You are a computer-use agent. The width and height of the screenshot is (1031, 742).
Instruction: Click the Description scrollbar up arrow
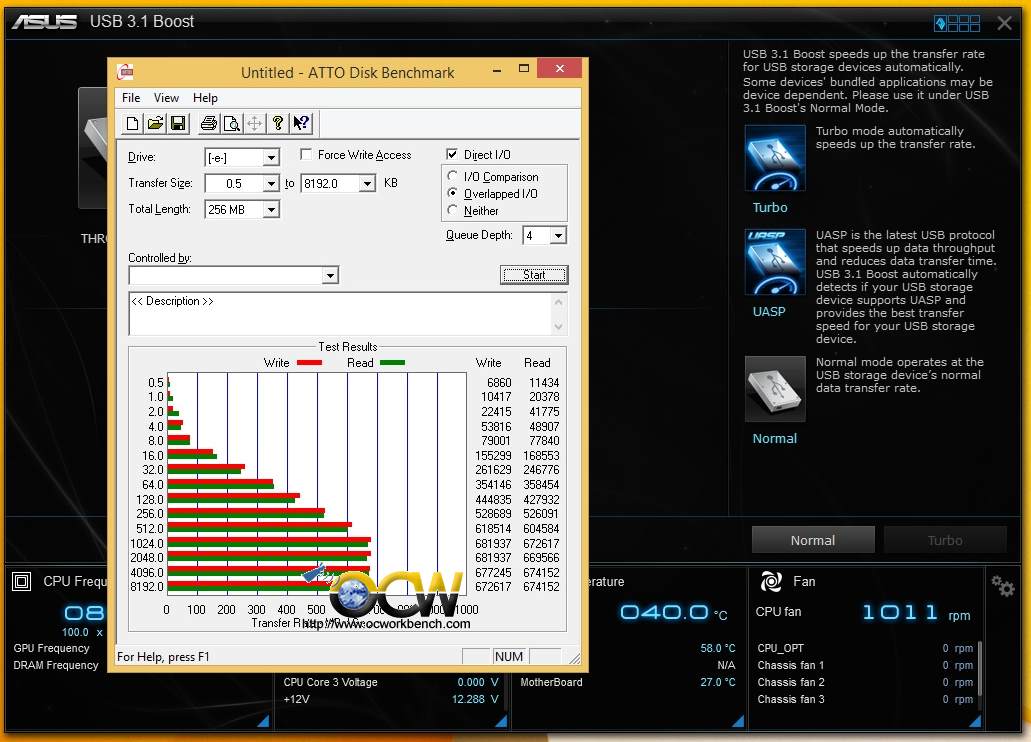(558, 302)
